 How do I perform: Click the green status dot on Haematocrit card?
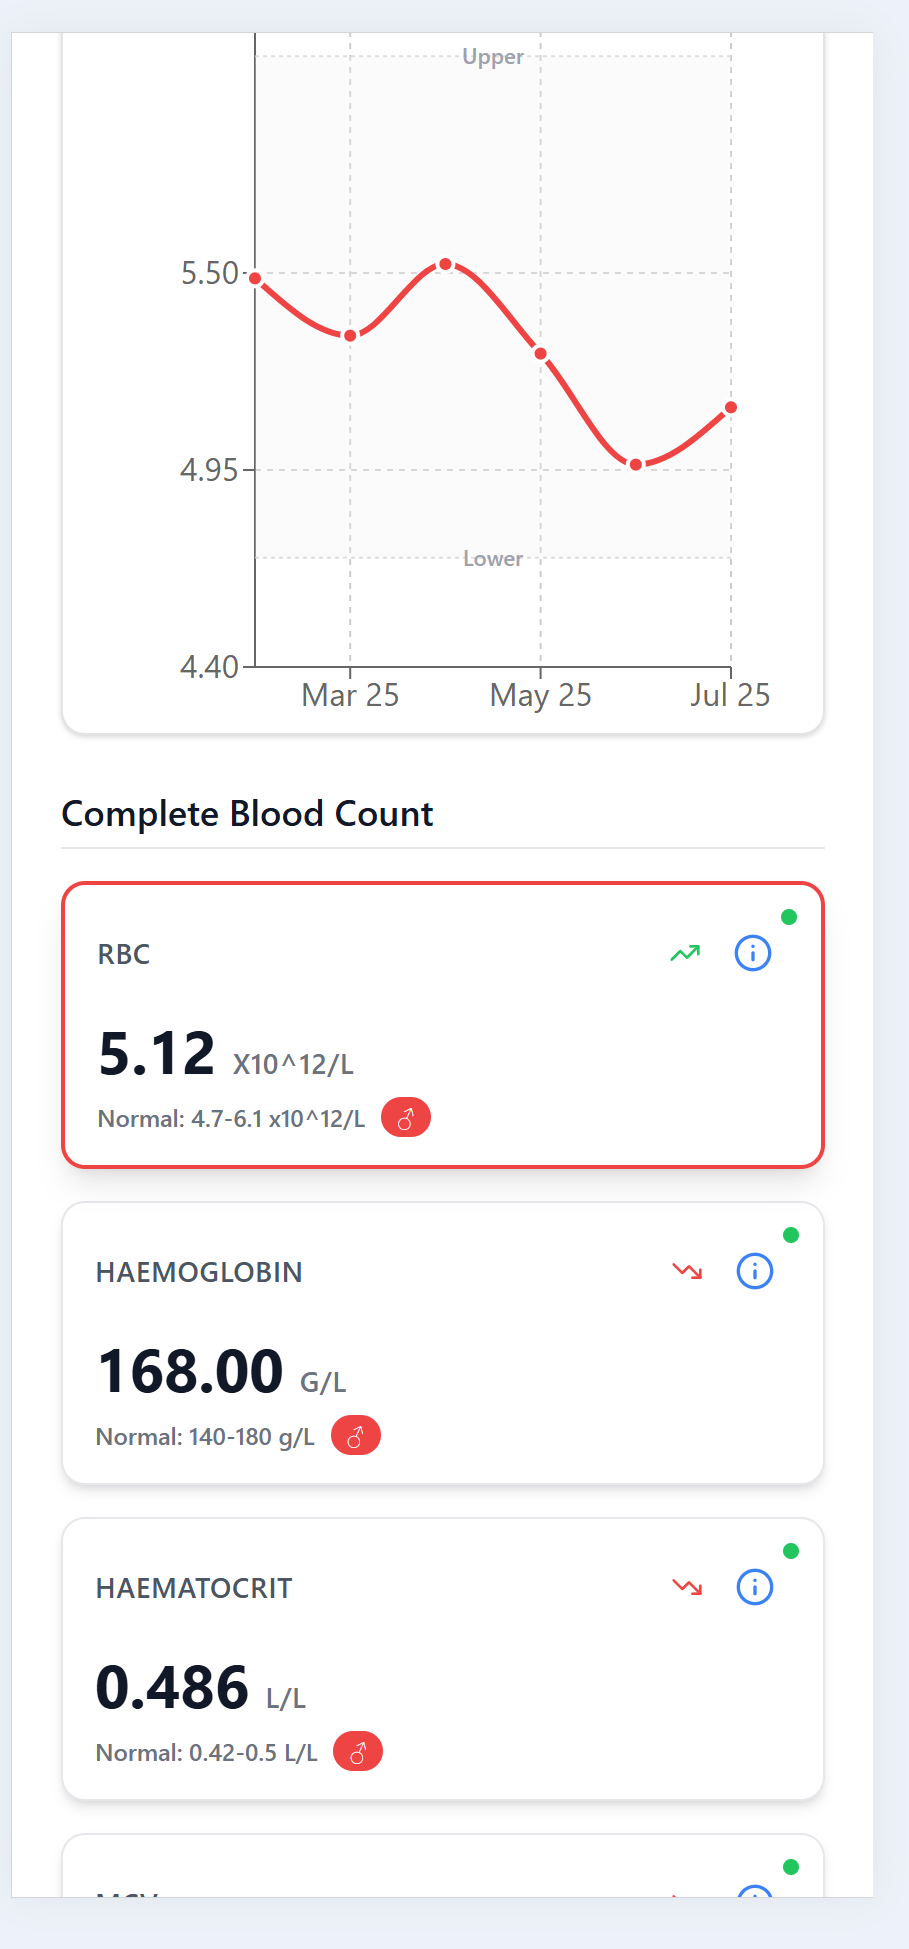click(x=791, y=1551)
